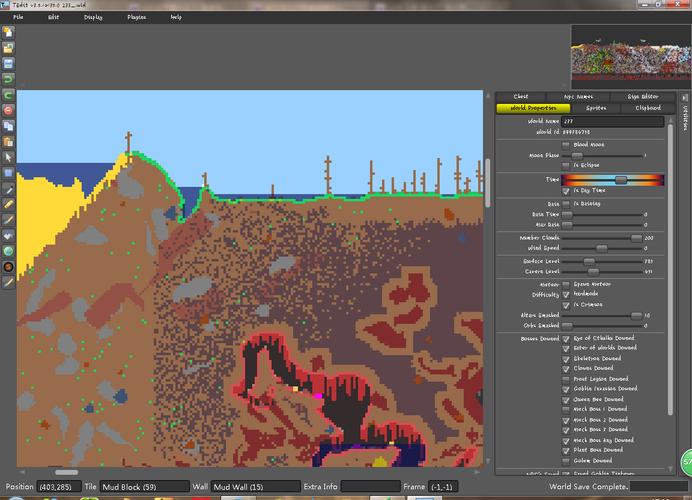Click the red Delete icon
Image resolution: width=692 pixels, height=500 pixels.
8,110
